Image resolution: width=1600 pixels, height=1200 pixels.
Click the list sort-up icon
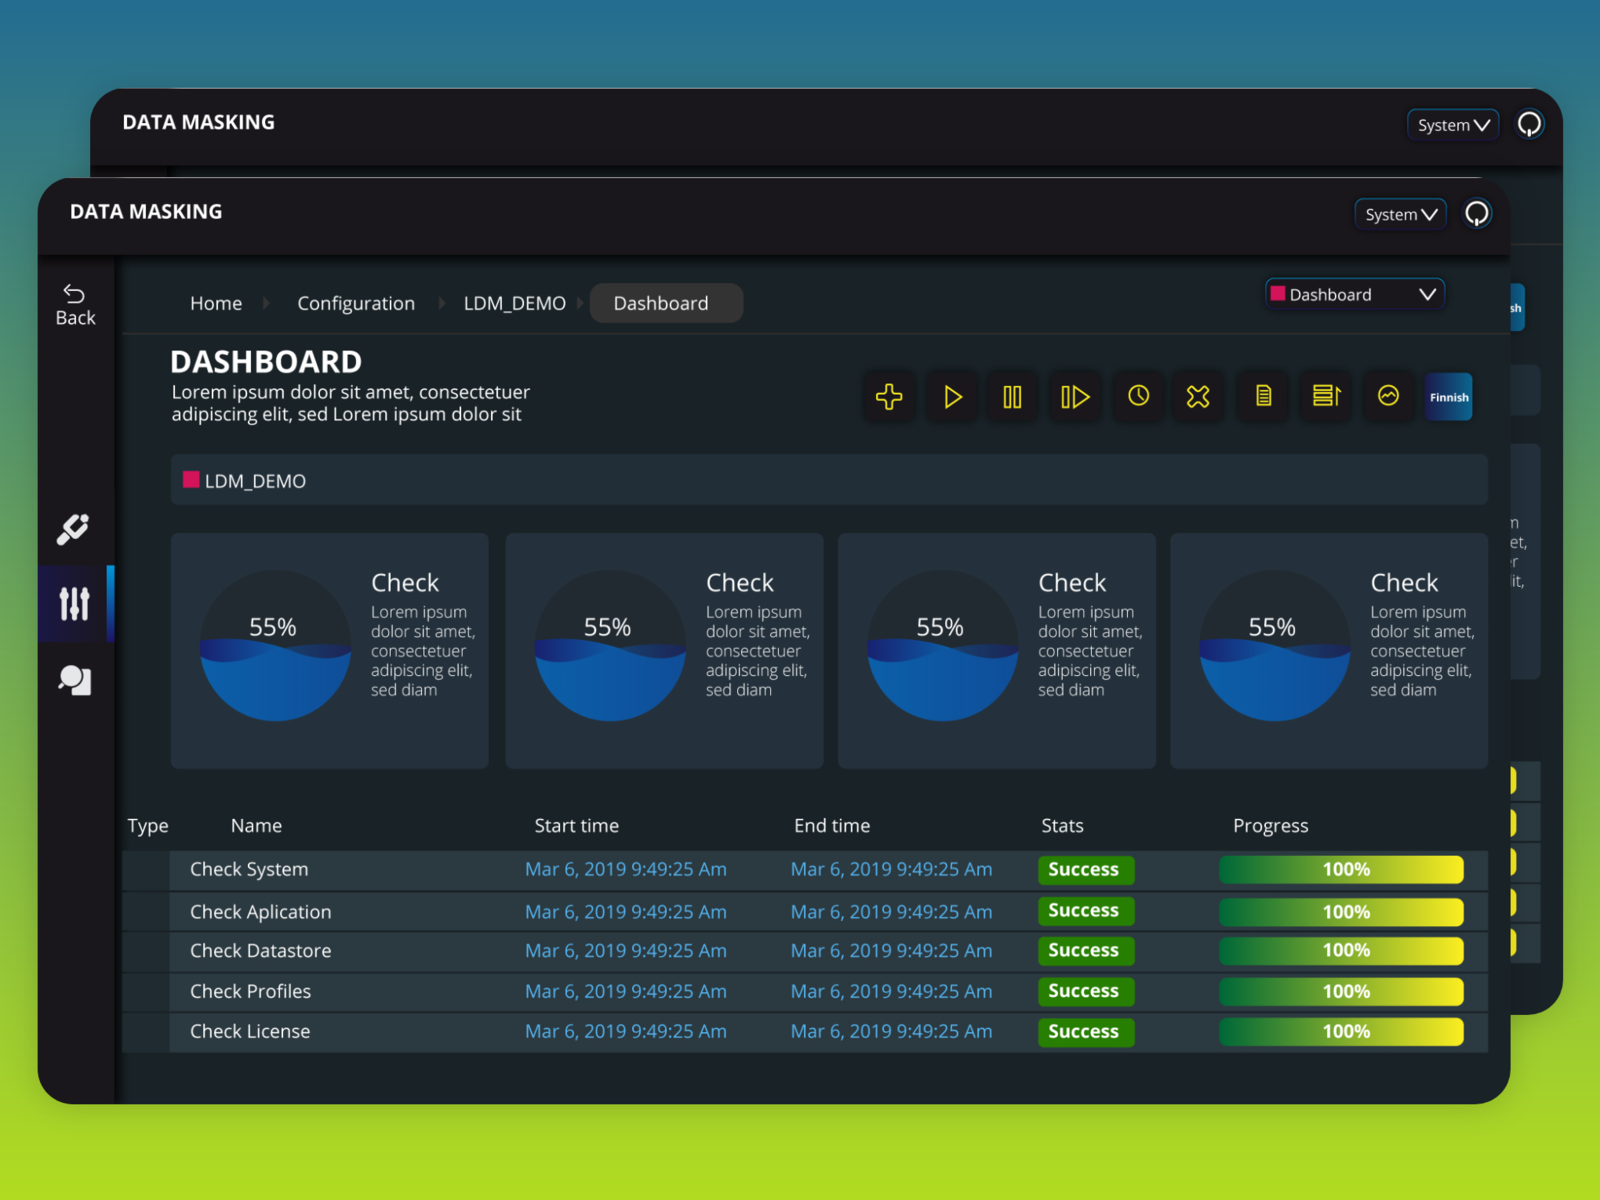pyautogui.click(x=1326, y=396)
